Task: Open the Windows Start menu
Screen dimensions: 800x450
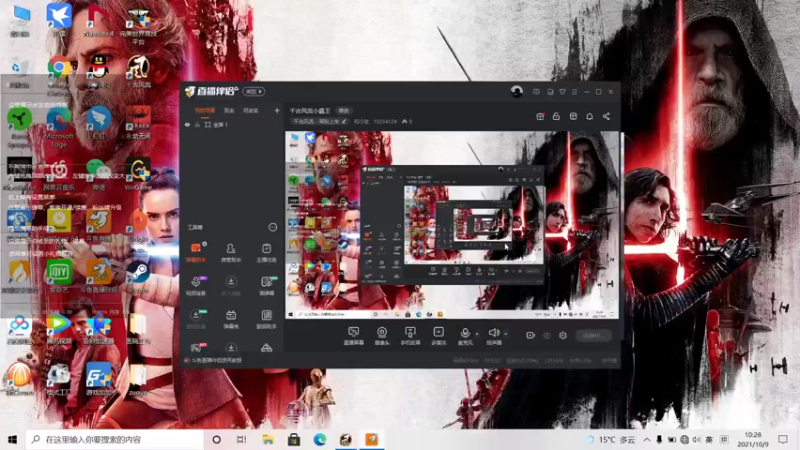Action: click(12, 439)
